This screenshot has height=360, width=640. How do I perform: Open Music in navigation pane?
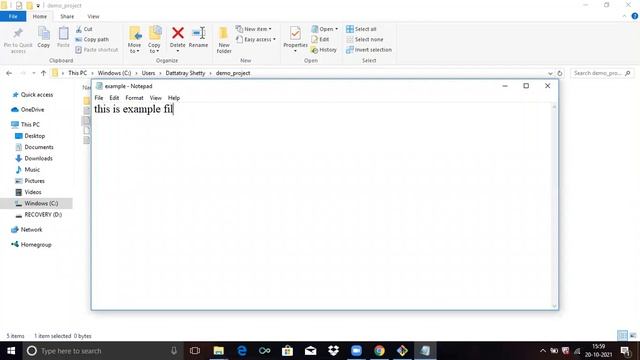tap(32, 169)
